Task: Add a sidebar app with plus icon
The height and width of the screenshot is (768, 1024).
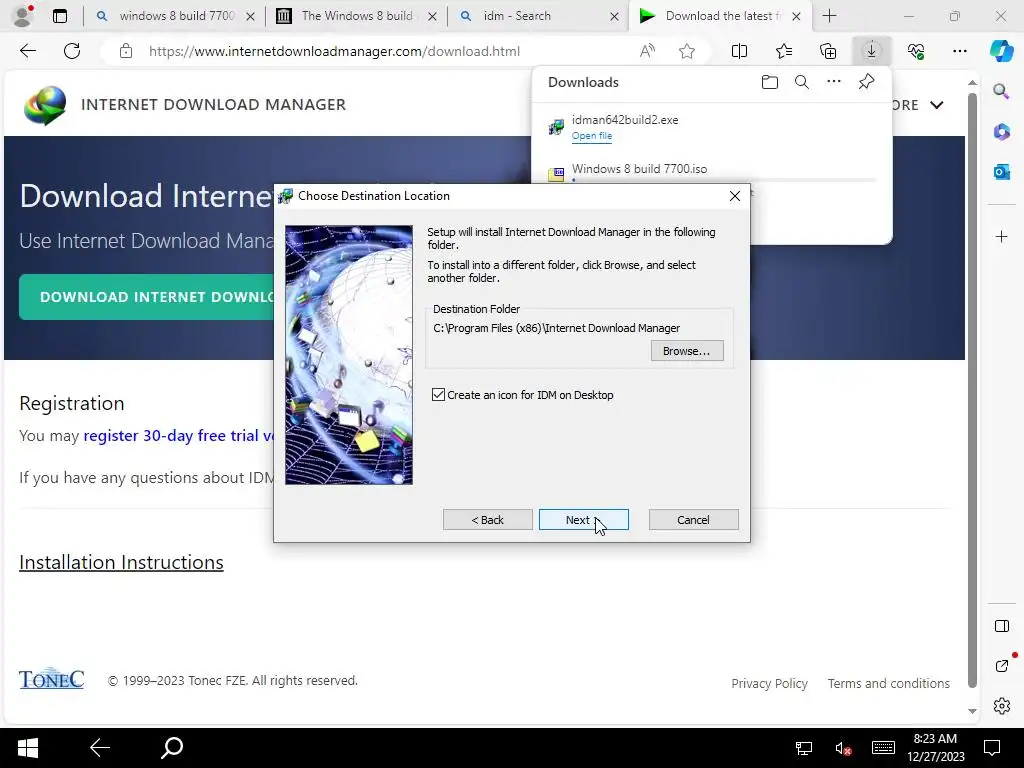Action: tap(1001, 236)
